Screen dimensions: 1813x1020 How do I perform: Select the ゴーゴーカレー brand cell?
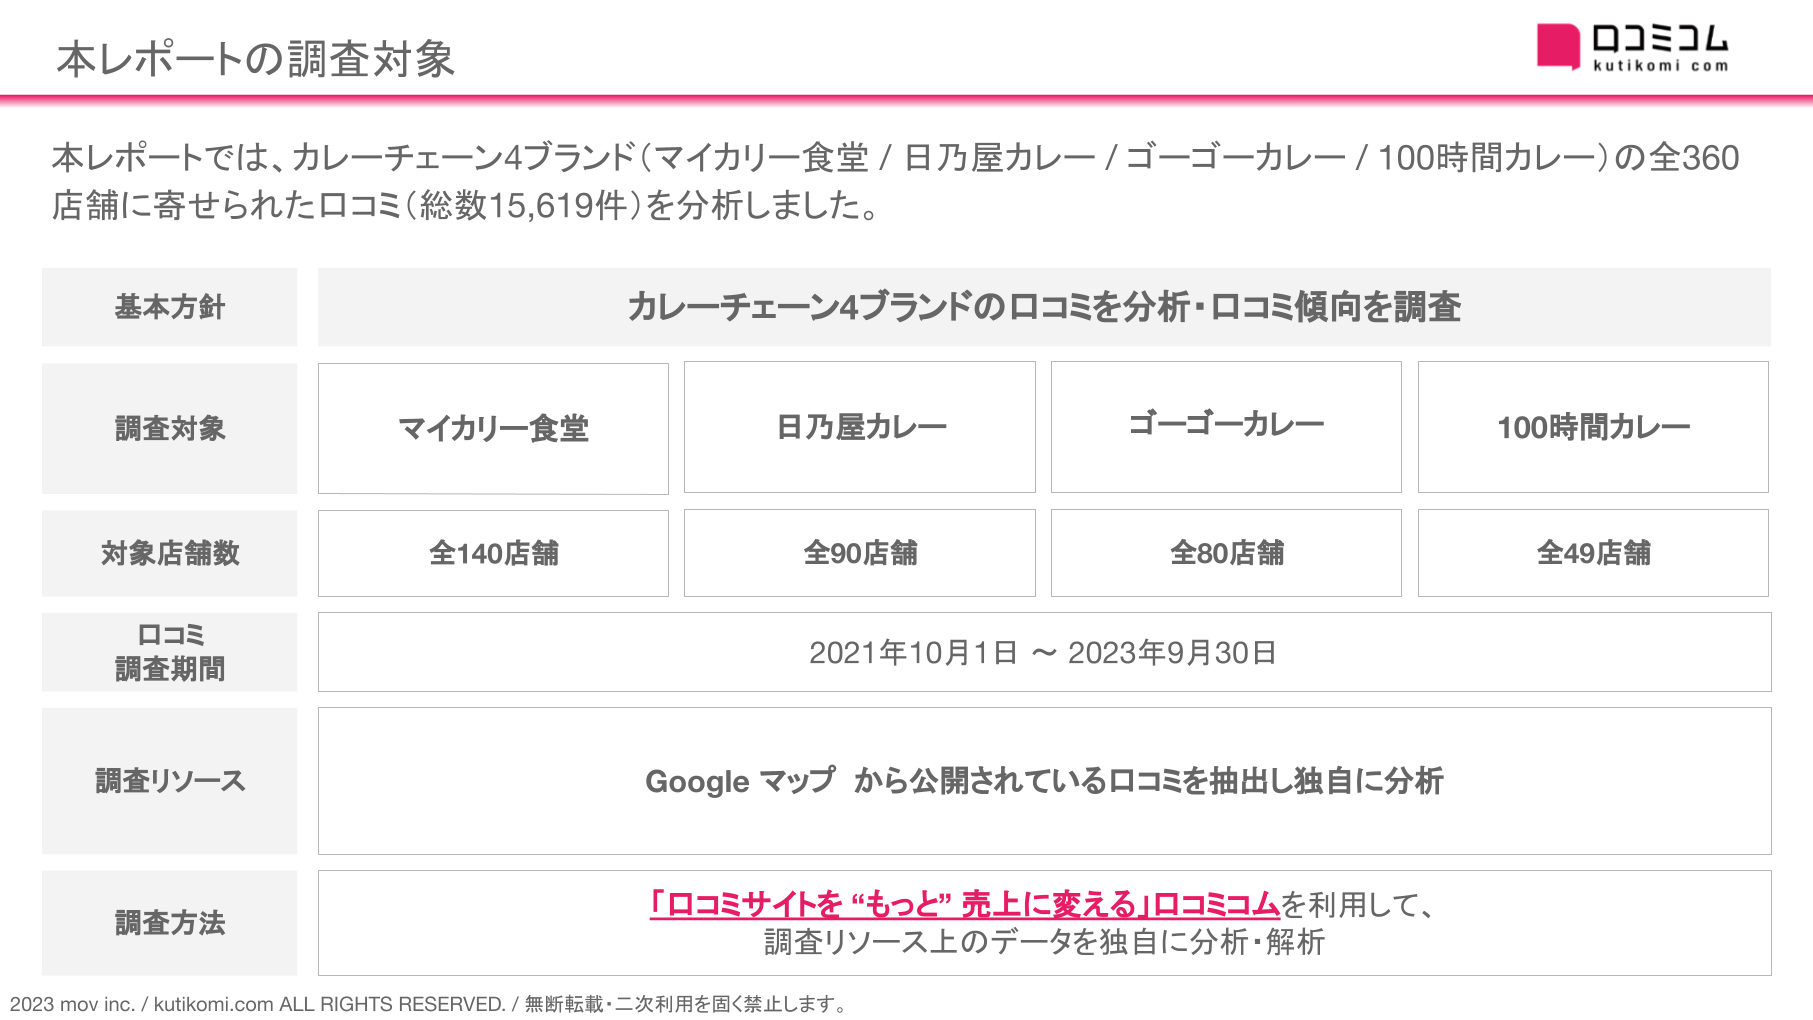click(1226, 427)
